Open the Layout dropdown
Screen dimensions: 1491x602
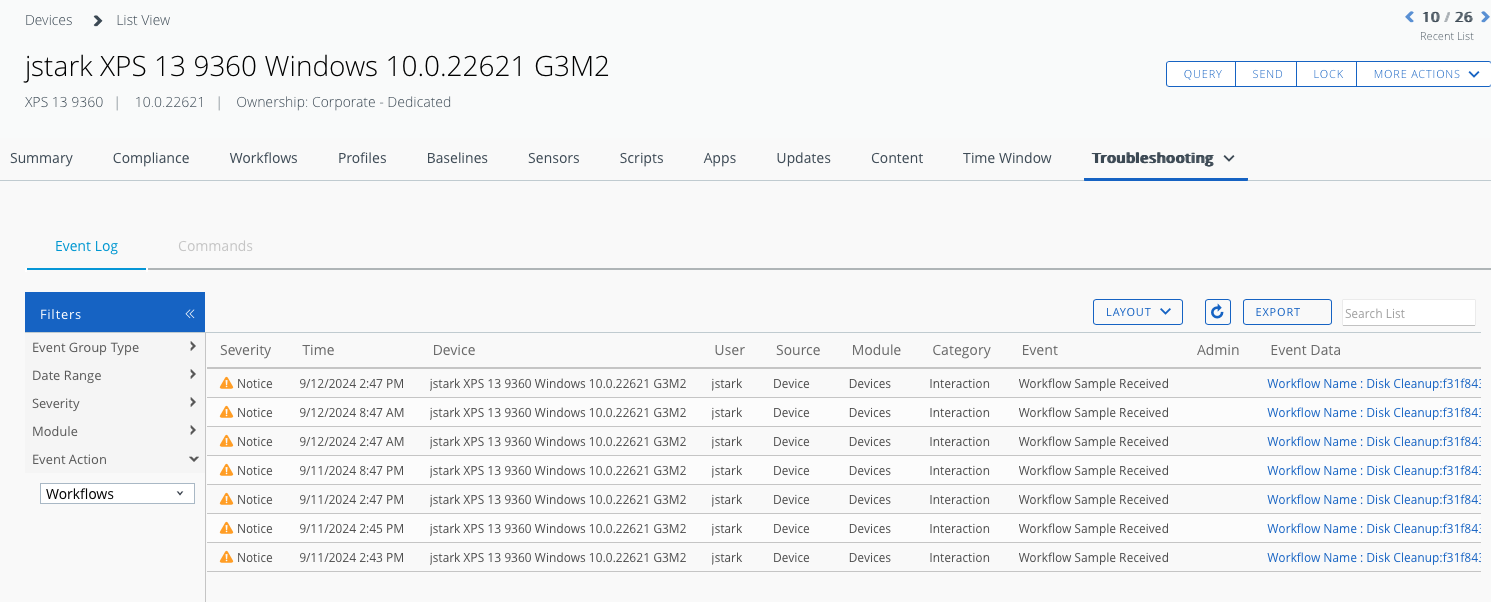pyautogui.click(x=1137, y=312)
